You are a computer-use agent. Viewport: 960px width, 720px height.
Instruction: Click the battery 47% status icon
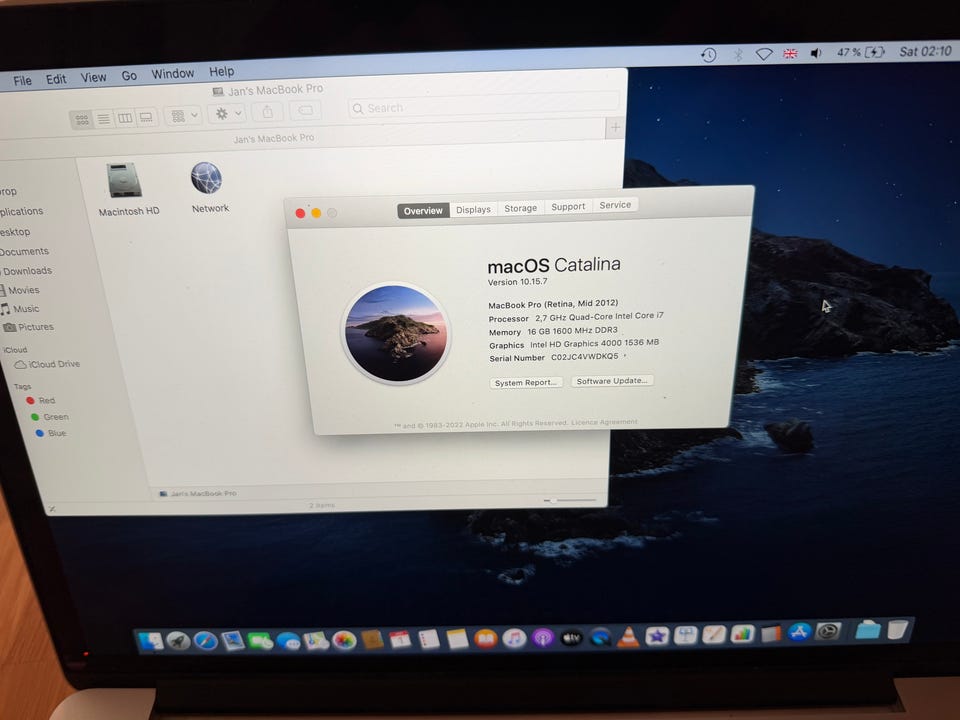(861, 52)
